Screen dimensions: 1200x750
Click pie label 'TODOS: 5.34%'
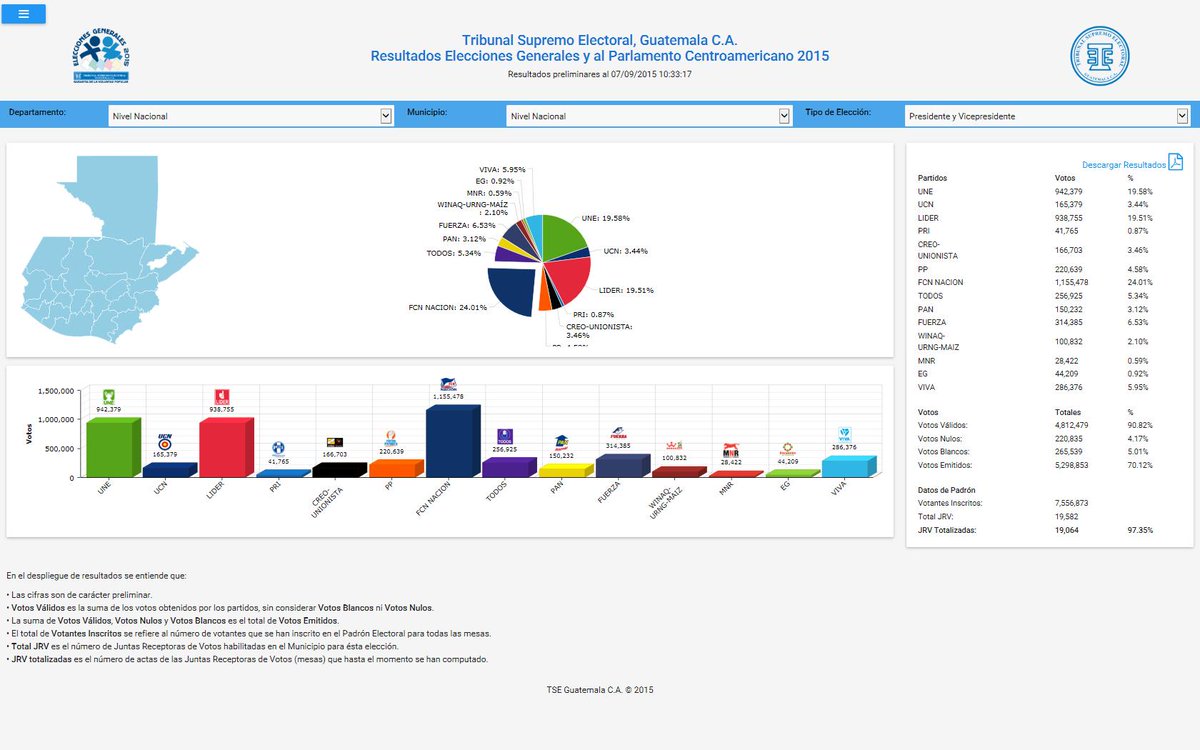coord(455,253)
